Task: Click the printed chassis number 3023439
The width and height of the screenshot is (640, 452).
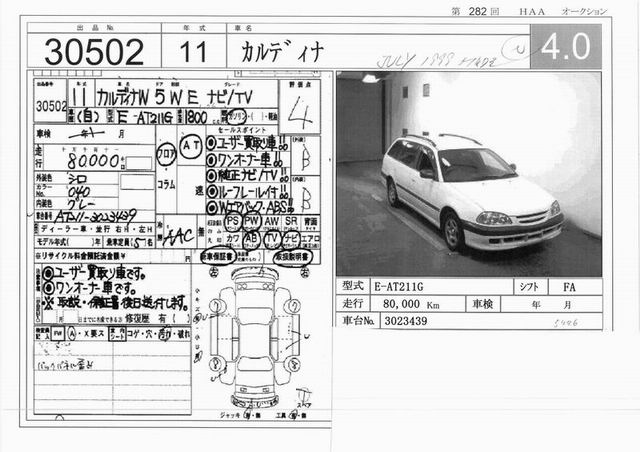Action: [x=406, y=321]
